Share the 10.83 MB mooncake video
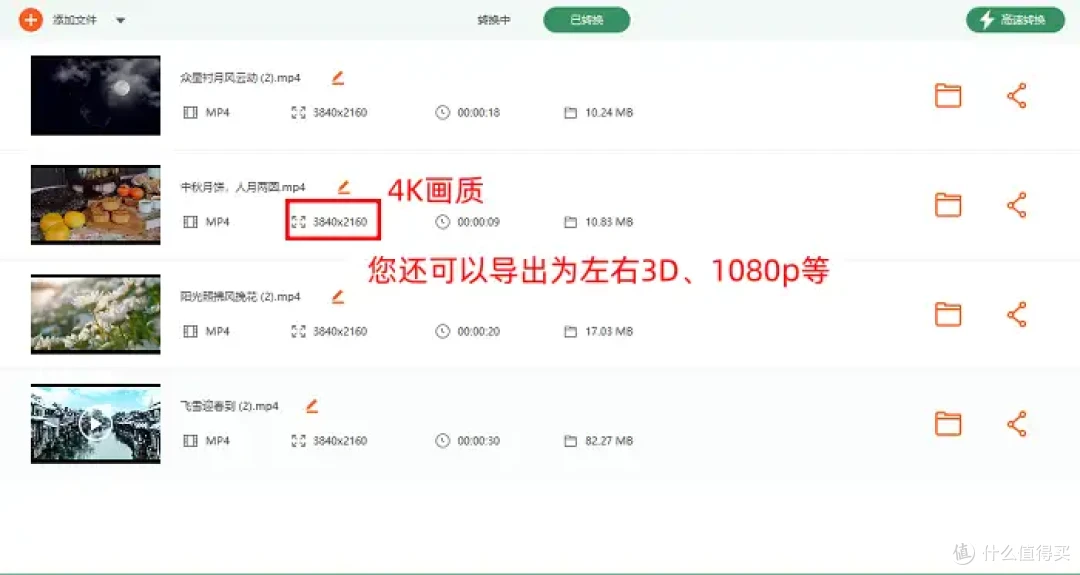 click(1017, 205)
